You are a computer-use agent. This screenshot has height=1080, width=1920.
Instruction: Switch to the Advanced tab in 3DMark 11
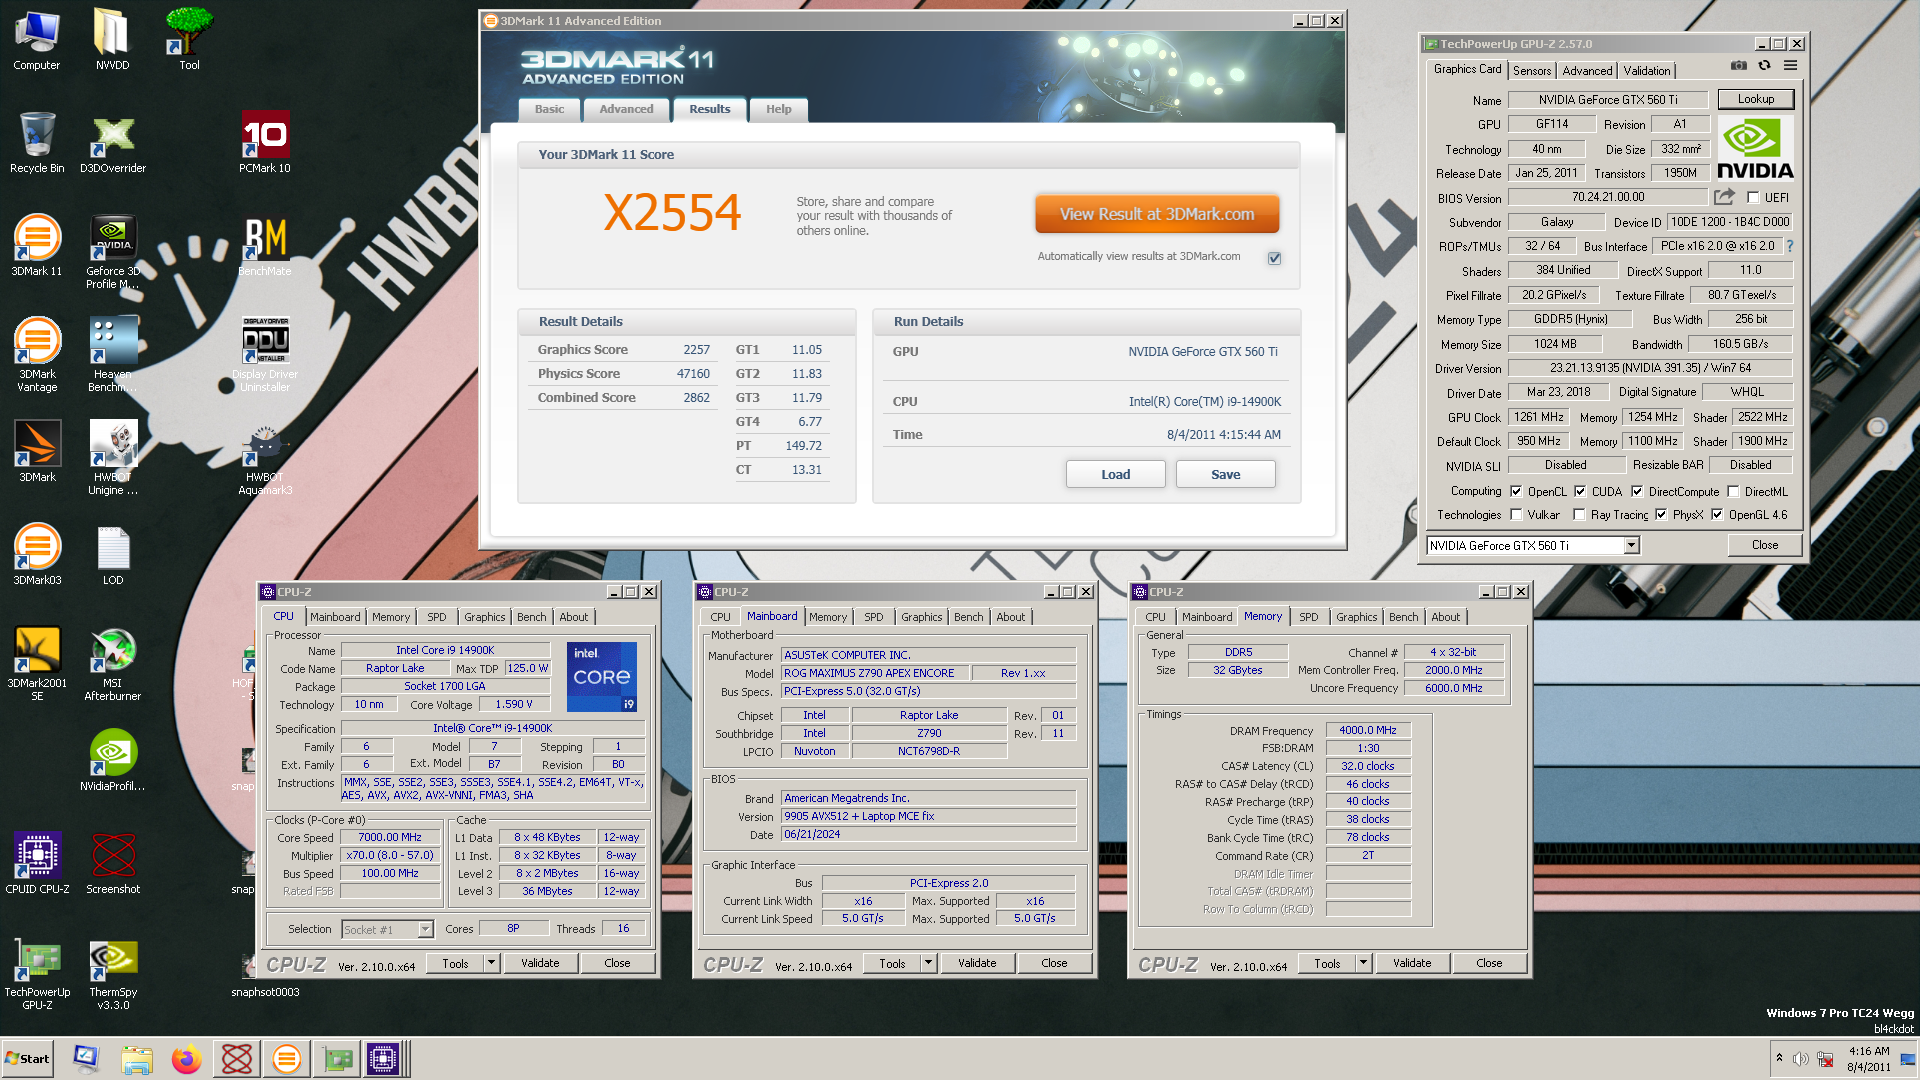click(626, 109)
